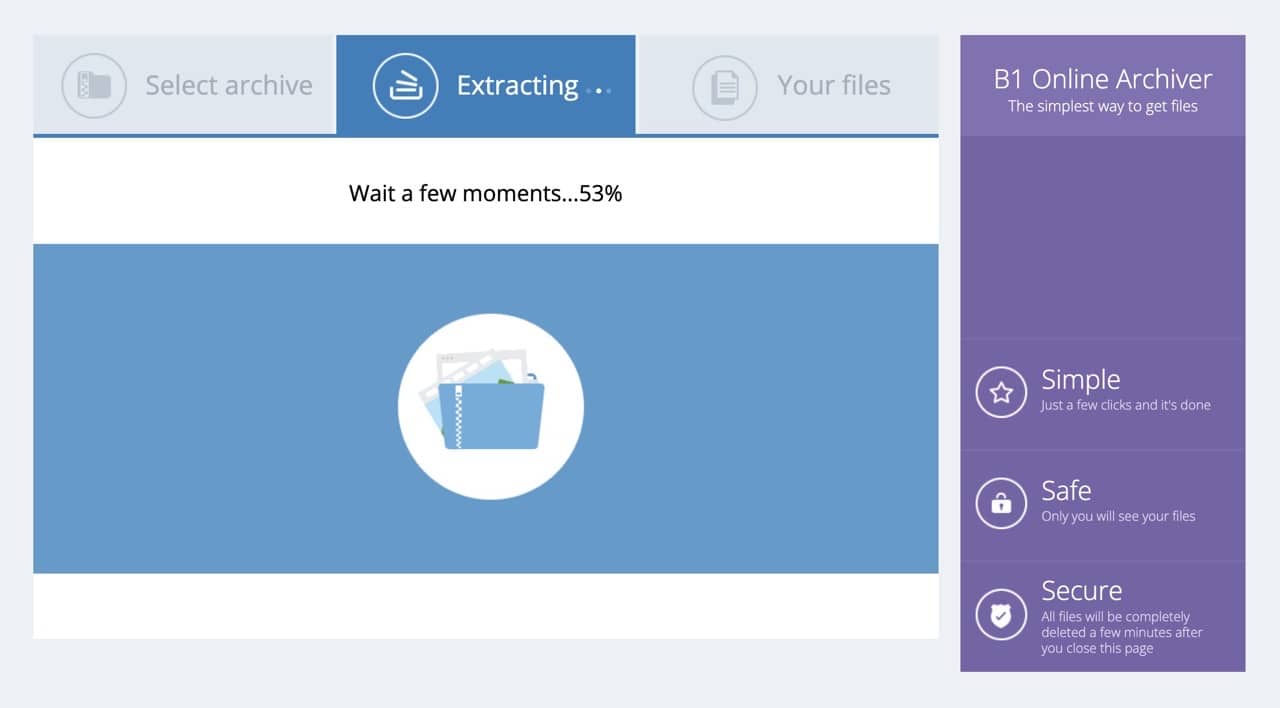1280x708 pixels.
Task: Click the Your files step icon
Action: click(725, 86)
